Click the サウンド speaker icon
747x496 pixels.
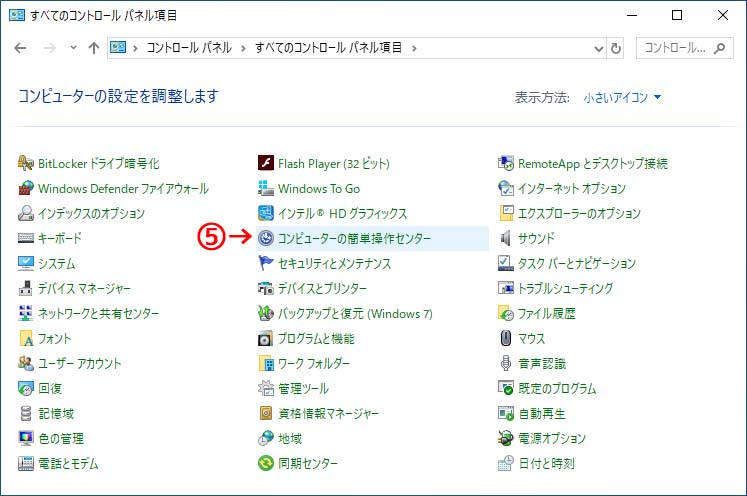click(x=506, y=238)
